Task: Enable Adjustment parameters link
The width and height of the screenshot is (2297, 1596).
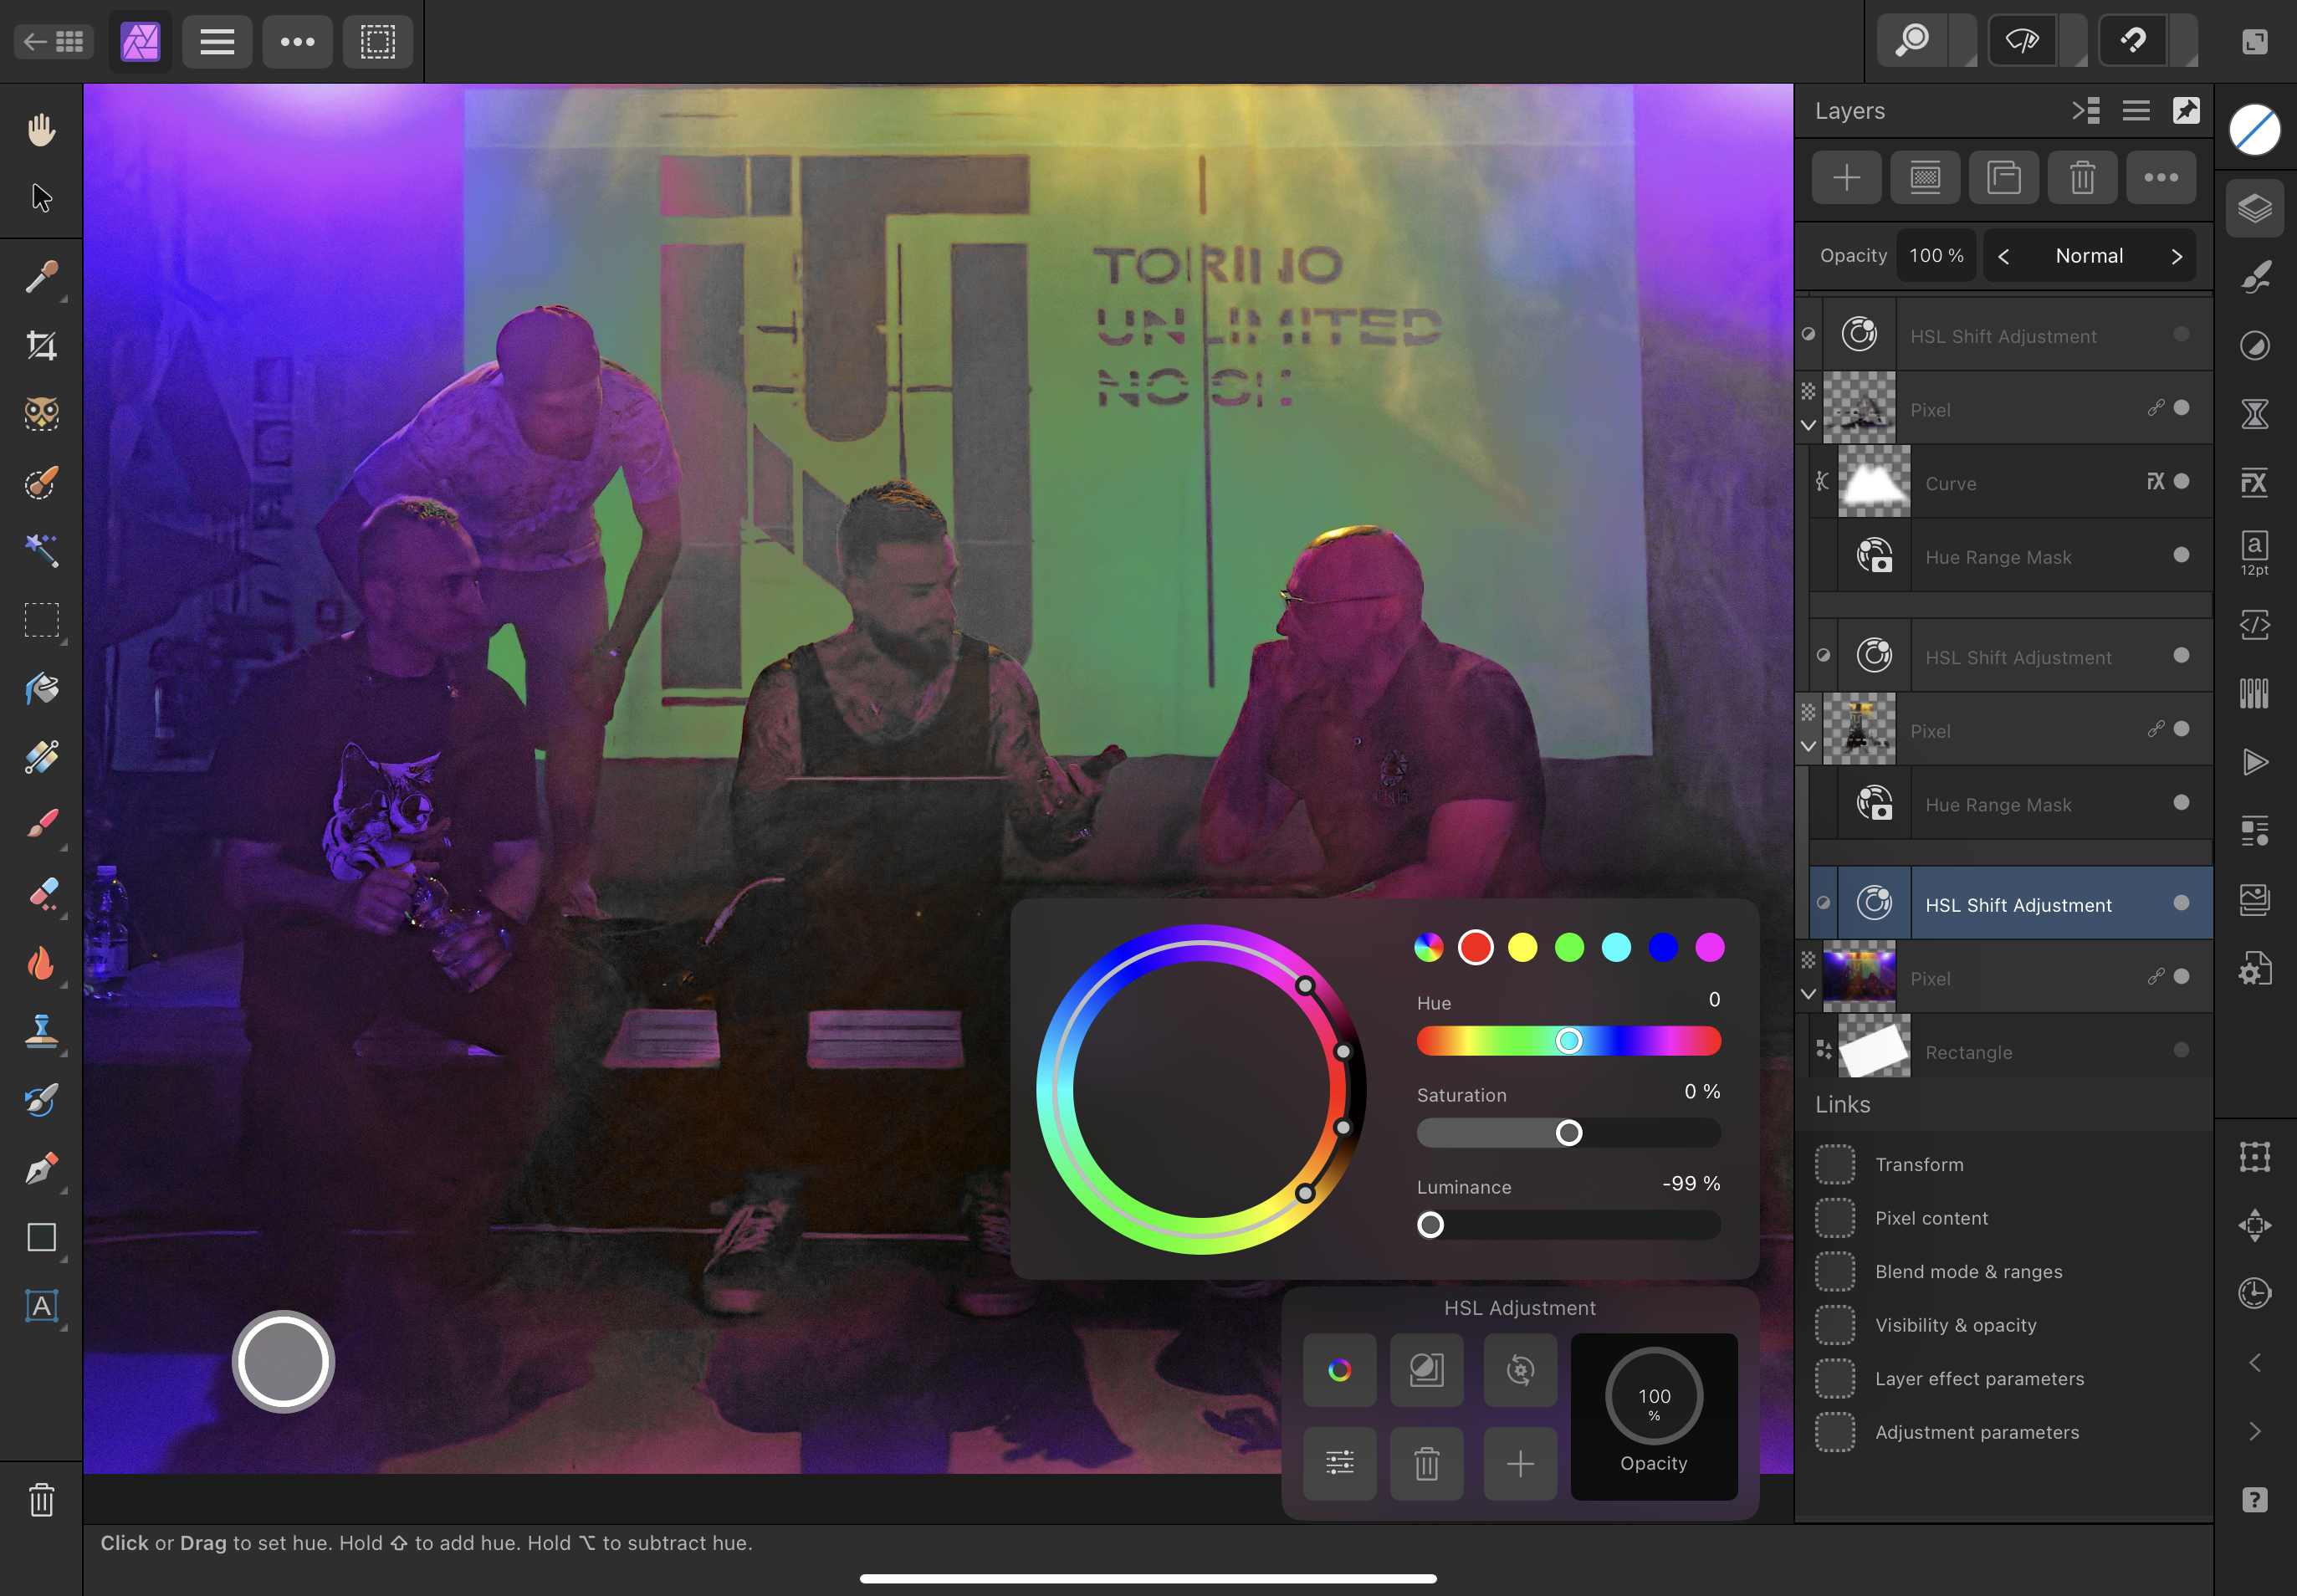Action: click(x=1835, y=1432)
